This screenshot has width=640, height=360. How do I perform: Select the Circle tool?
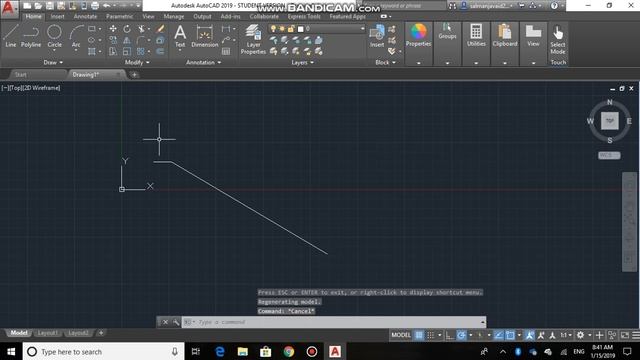point(54,36)
